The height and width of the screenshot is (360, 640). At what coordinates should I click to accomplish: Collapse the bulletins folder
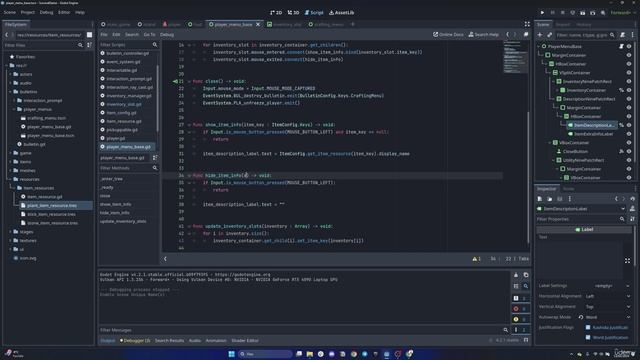10,92
